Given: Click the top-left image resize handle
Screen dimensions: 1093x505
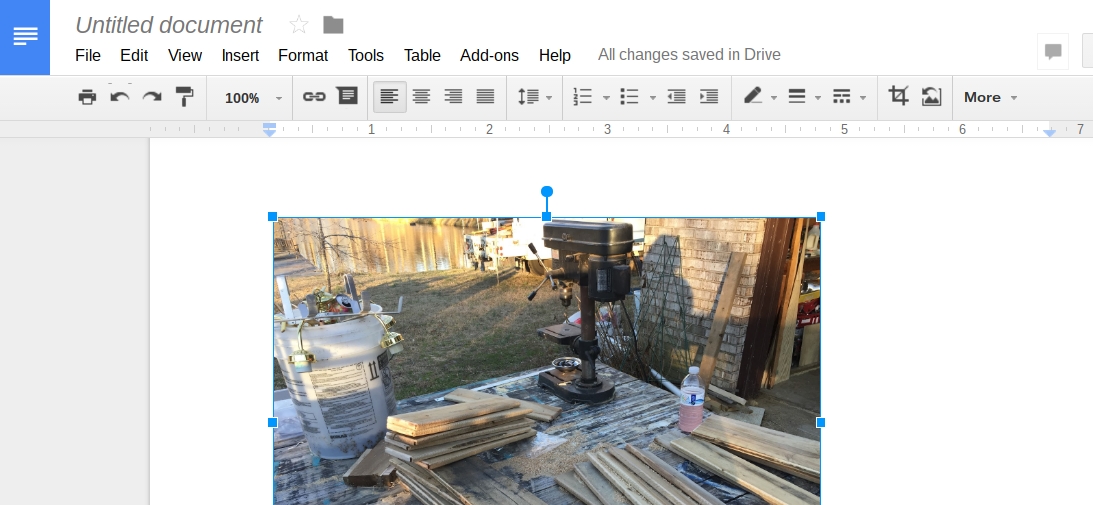Looking at the screenshot, I should [273, 217].
